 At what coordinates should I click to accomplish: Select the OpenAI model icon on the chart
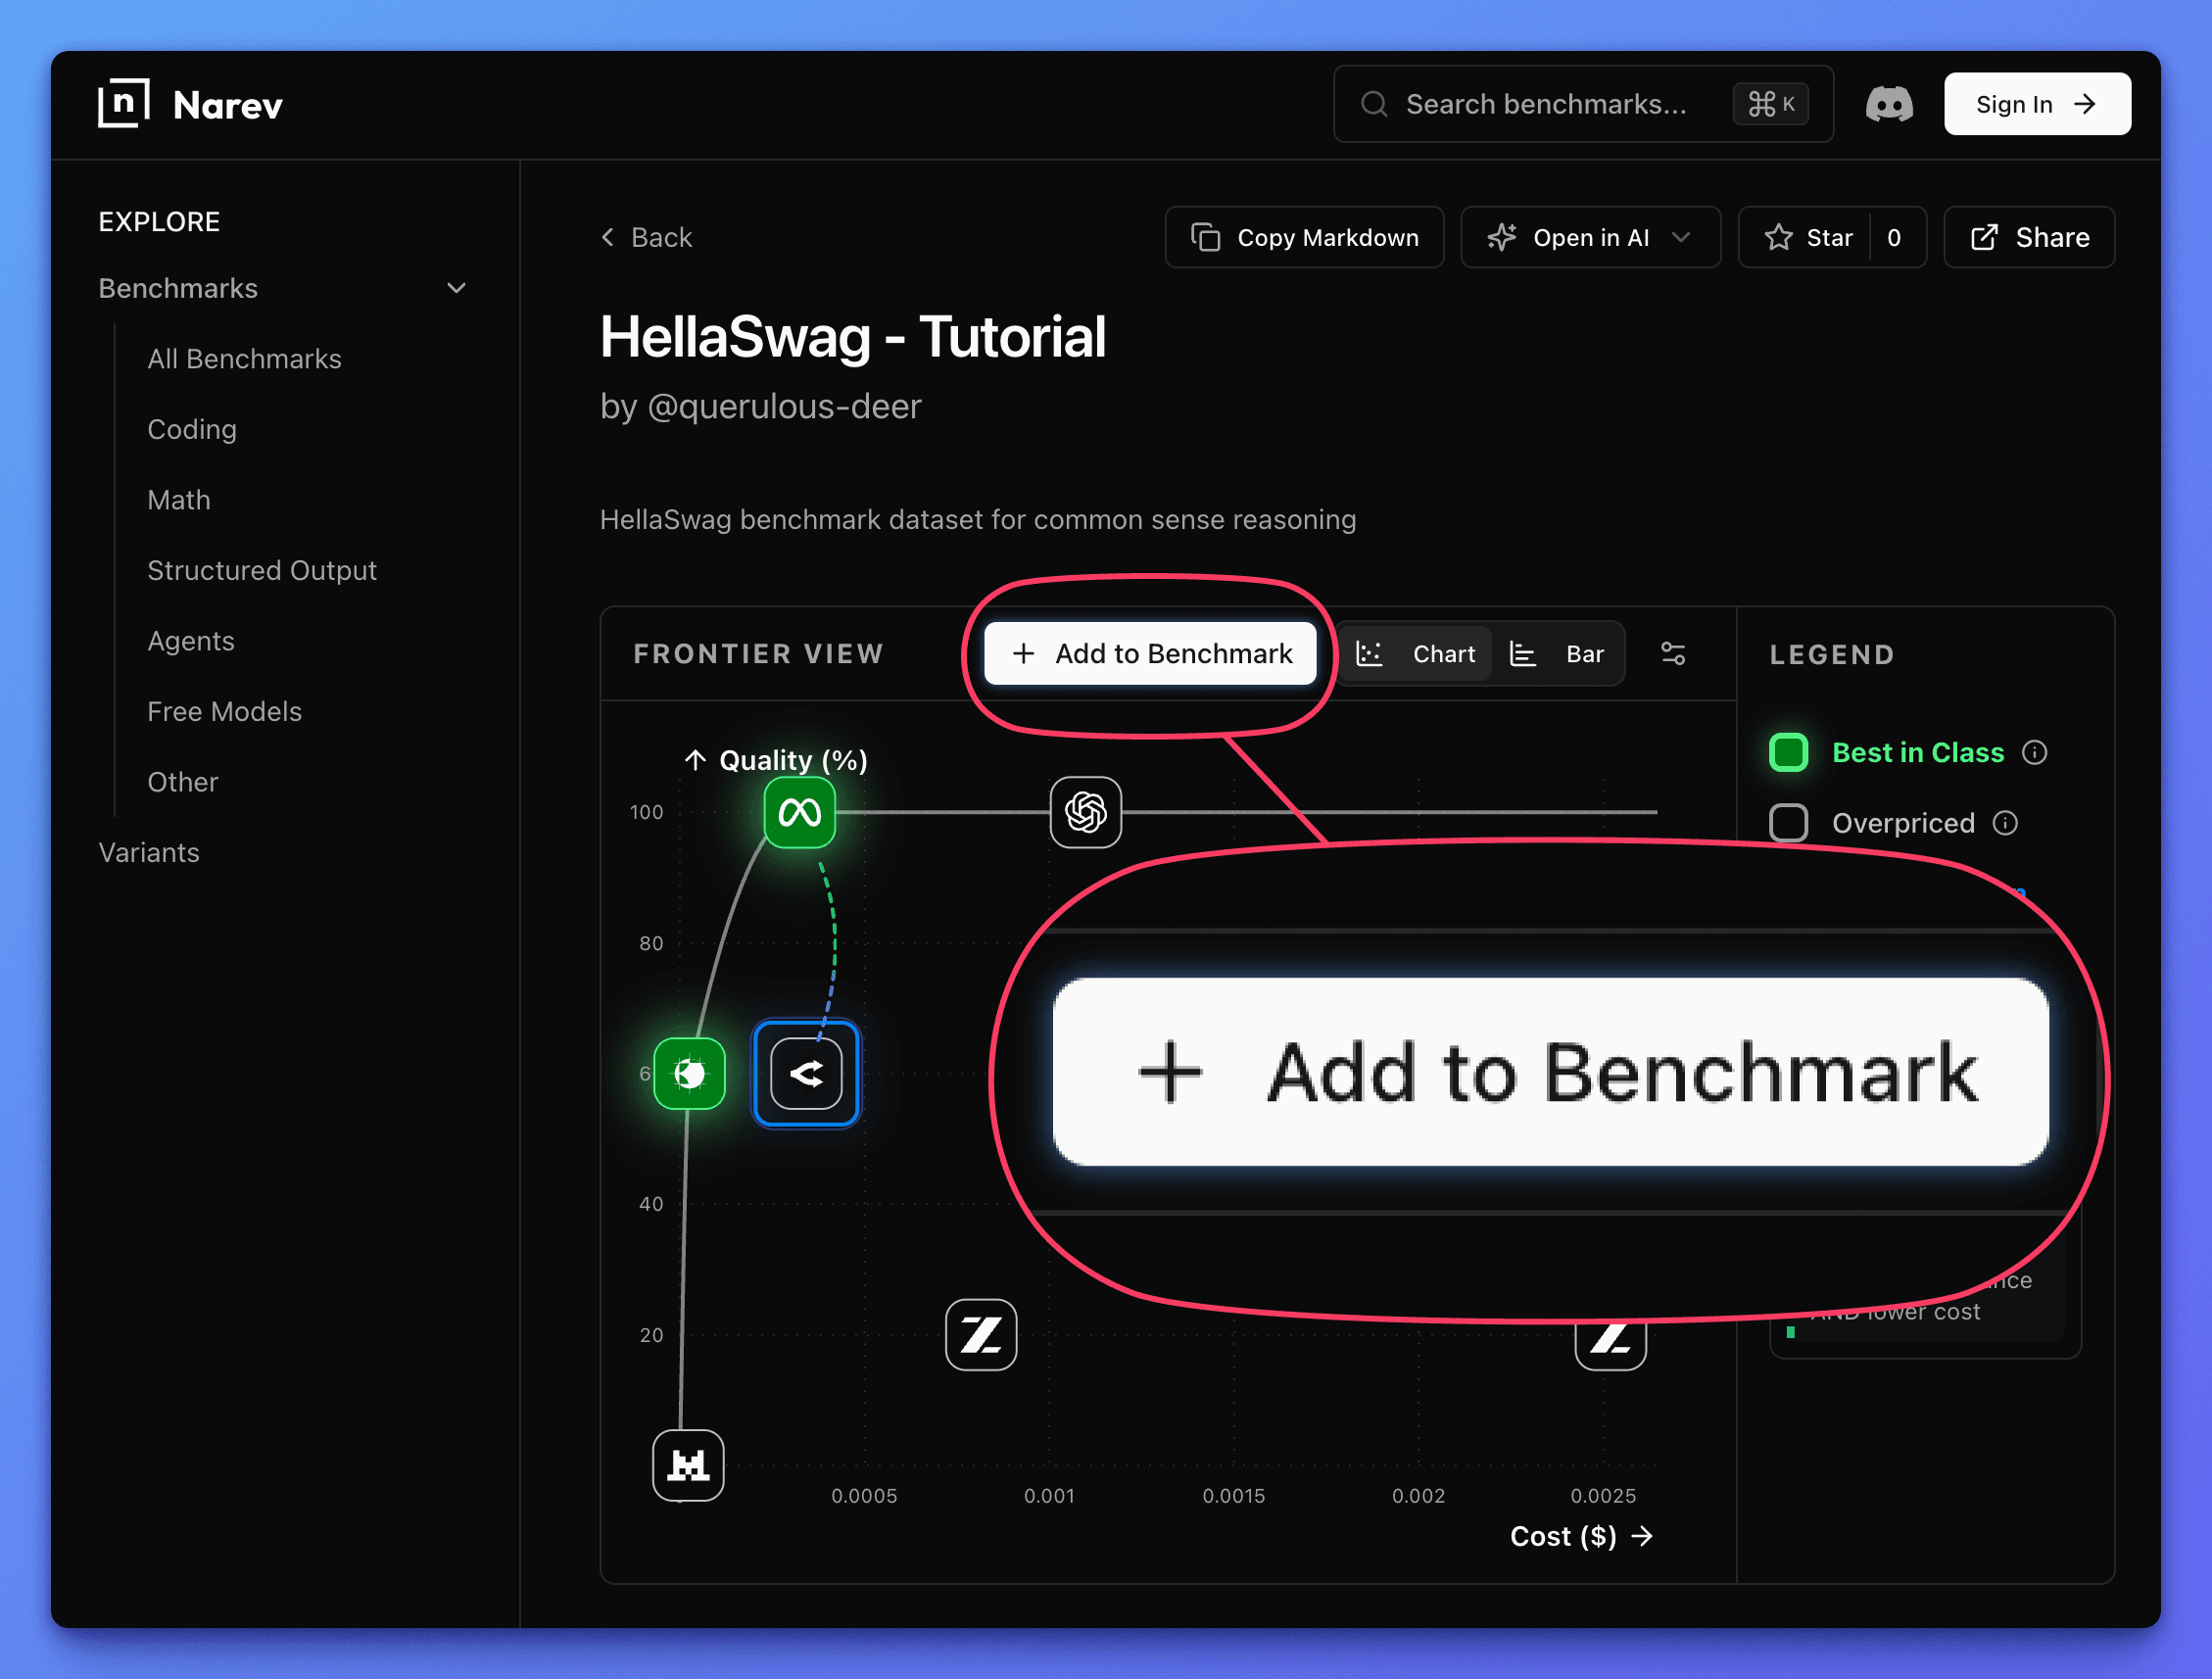[1085, 813]
